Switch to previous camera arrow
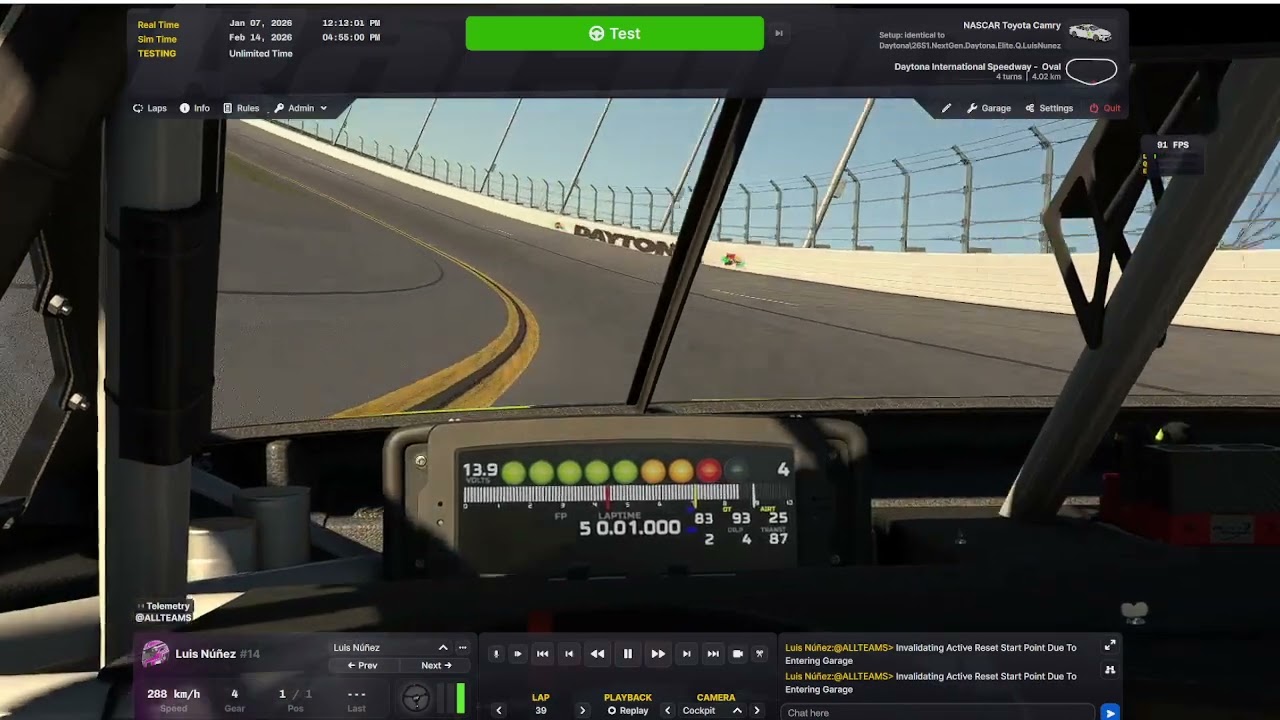1280x720 pixels. coord(668,711)
